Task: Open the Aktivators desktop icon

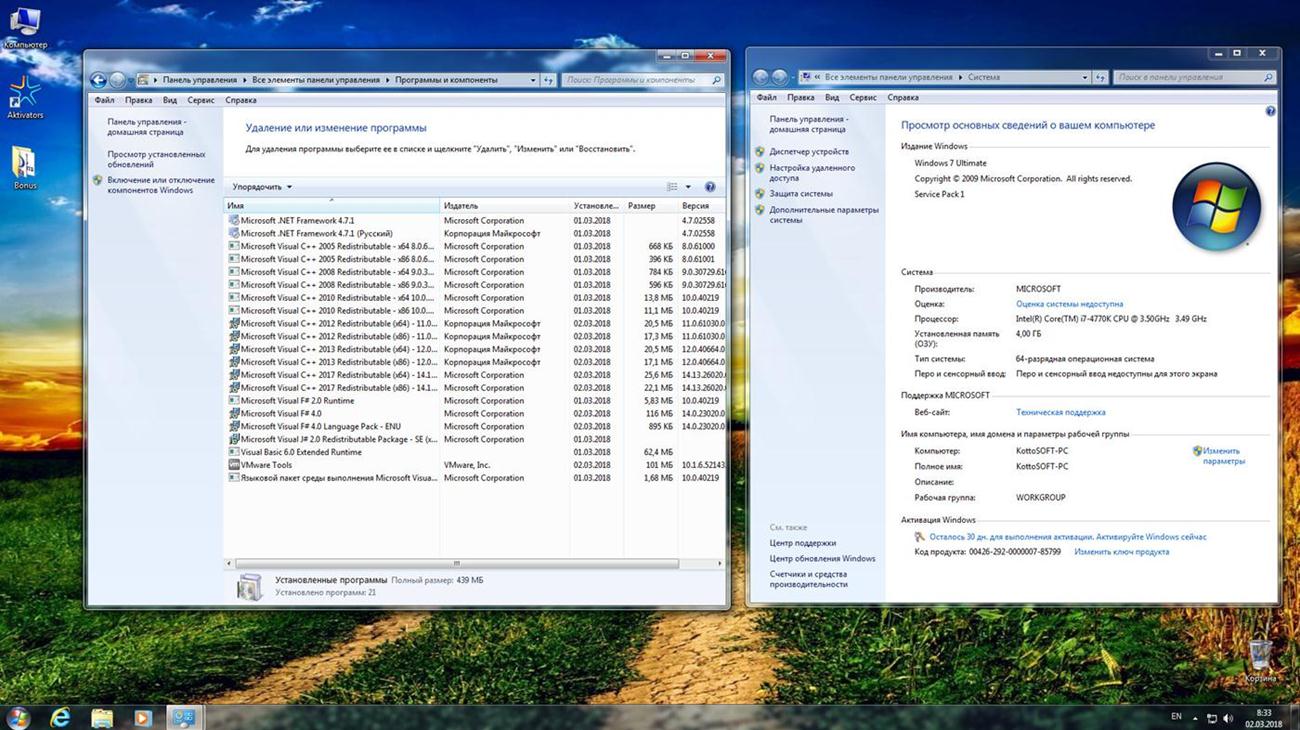Action: (24, 94)
